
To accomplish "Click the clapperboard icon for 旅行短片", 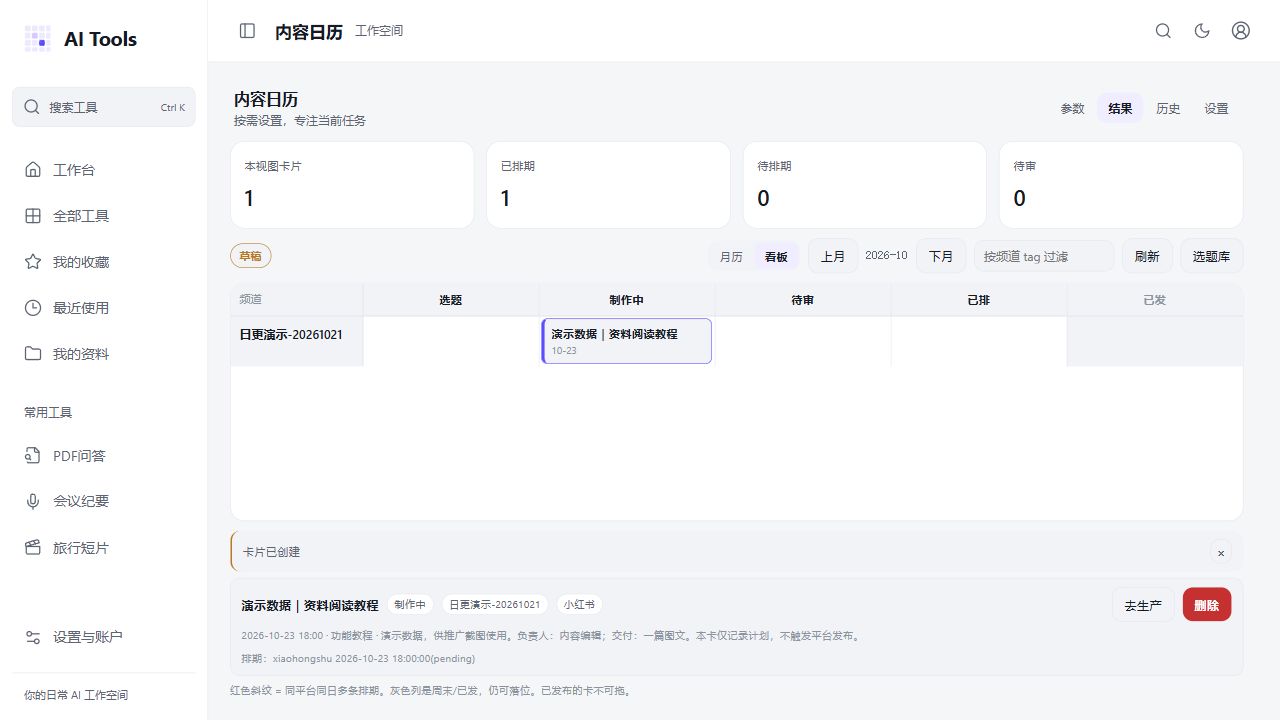I will [x=33, y=548].
